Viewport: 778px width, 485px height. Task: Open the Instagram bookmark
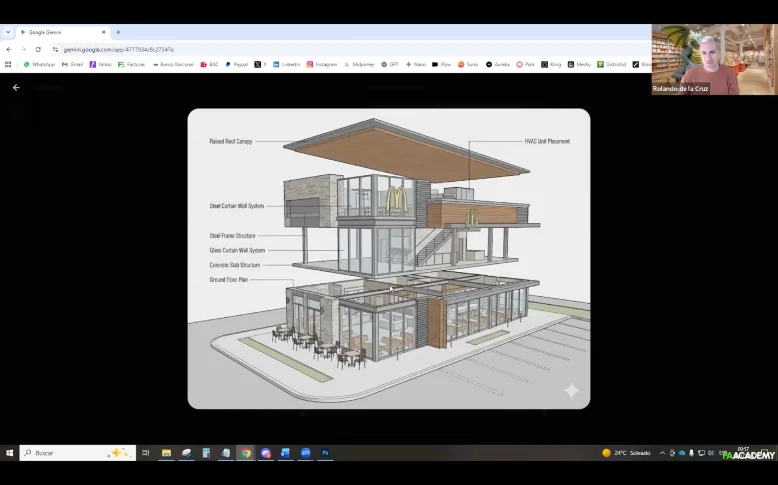(321, 64)
